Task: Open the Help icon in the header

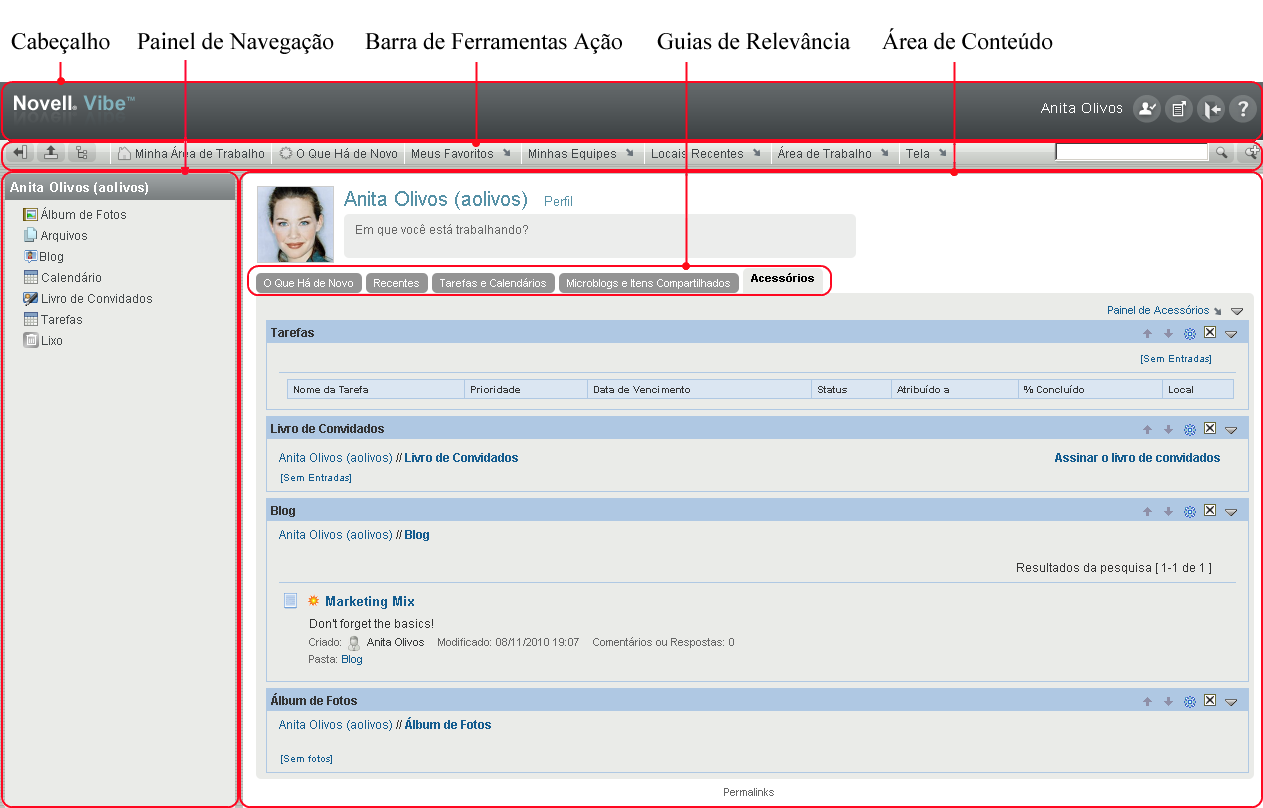Action: [x=1243, y=108]
